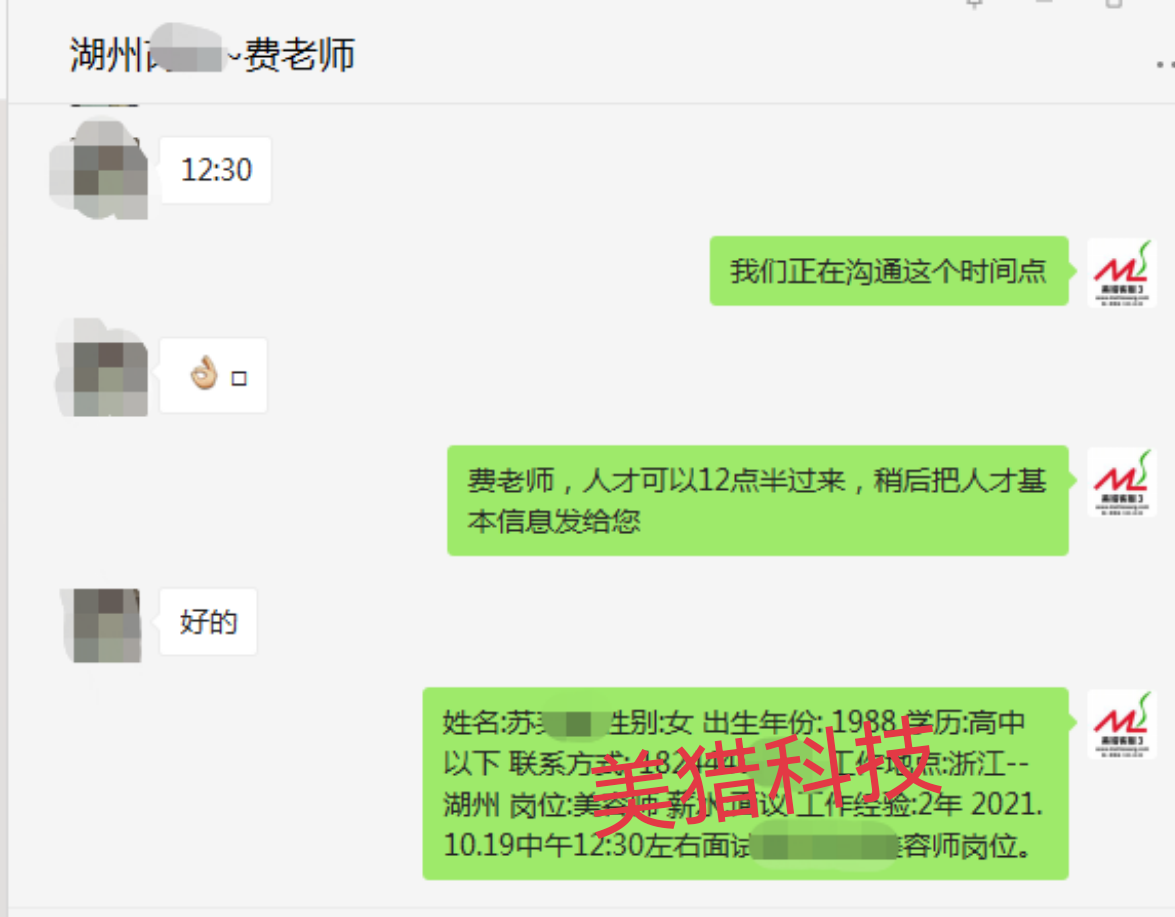Open the sender logo avatar next to 我们正在沟通这个时间点
Viewport: 1175px width, 917px height.
coord(1122,273)
